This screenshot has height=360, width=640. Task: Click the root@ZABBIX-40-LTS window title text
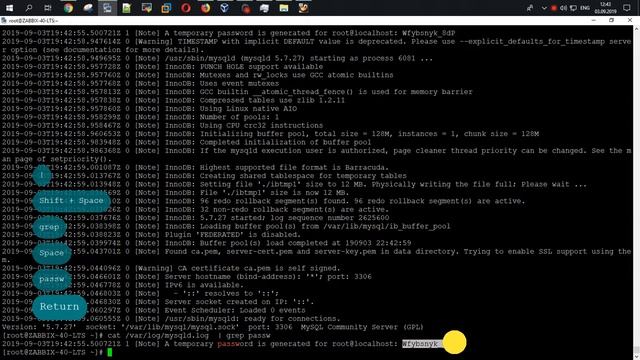(33, 20)
